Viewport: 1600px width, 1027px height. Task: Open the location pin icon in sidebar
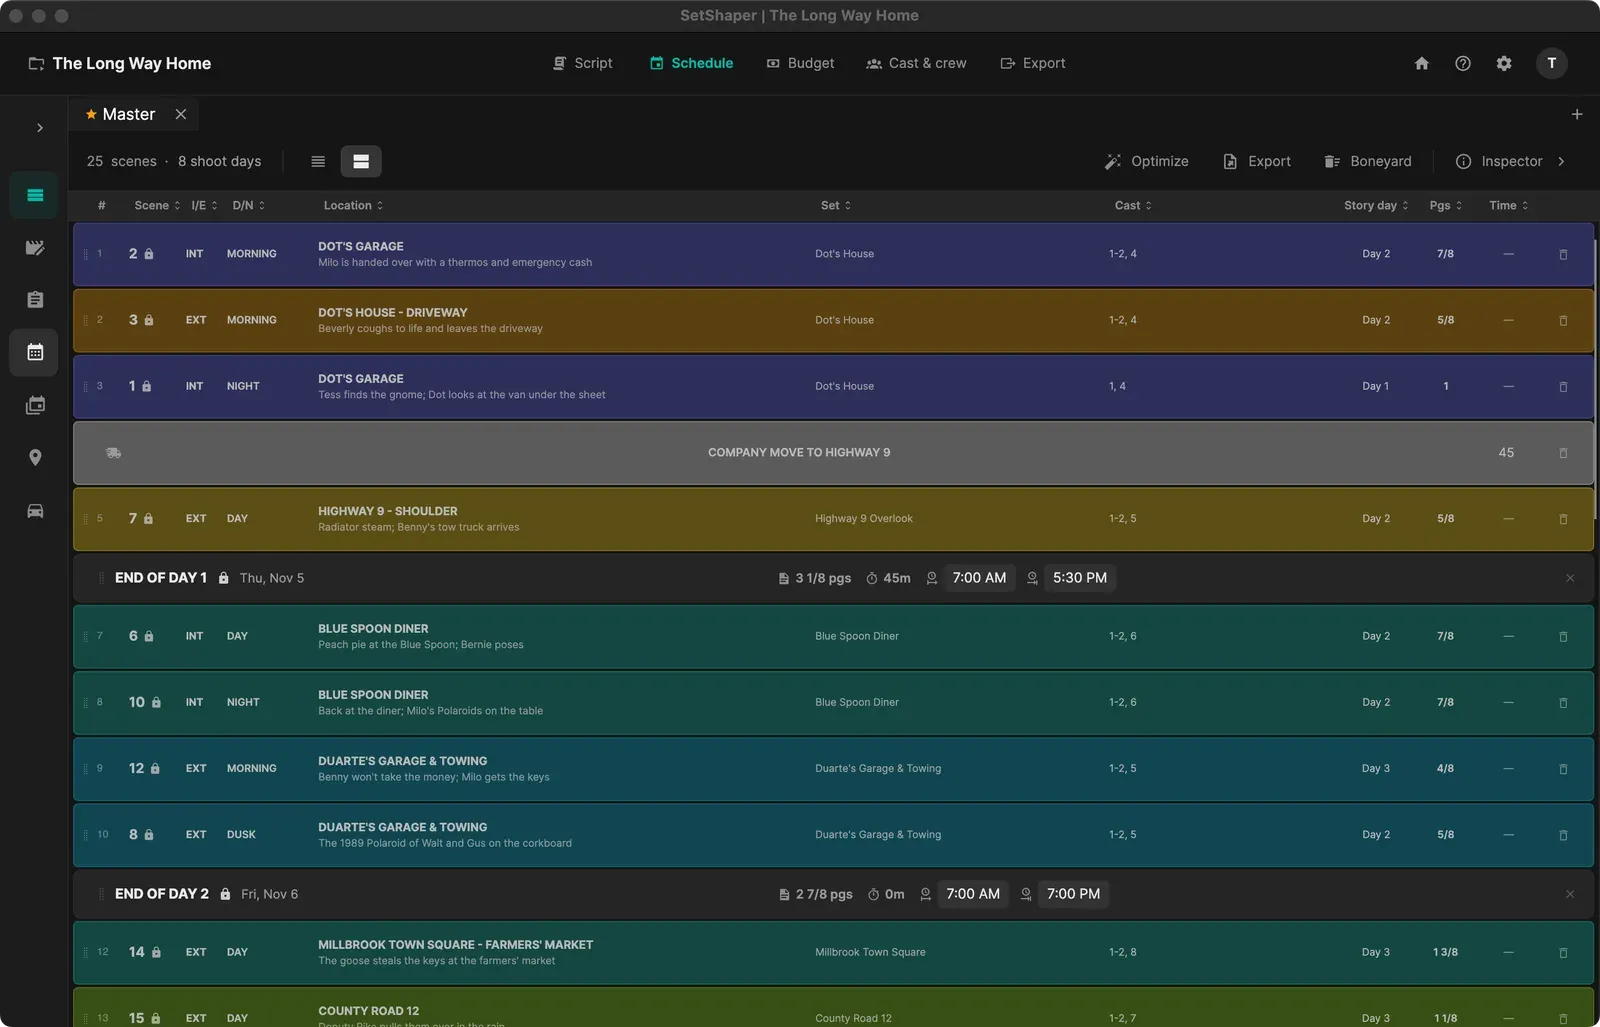[35, 457]
